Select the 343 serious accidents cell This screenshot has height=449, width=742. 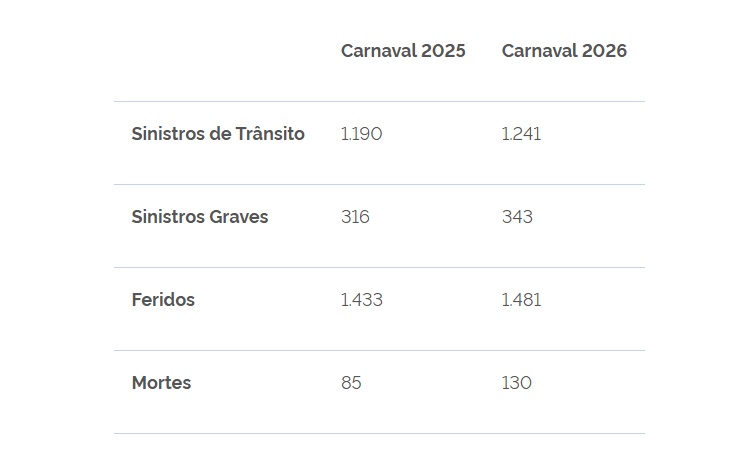[517, 217]
